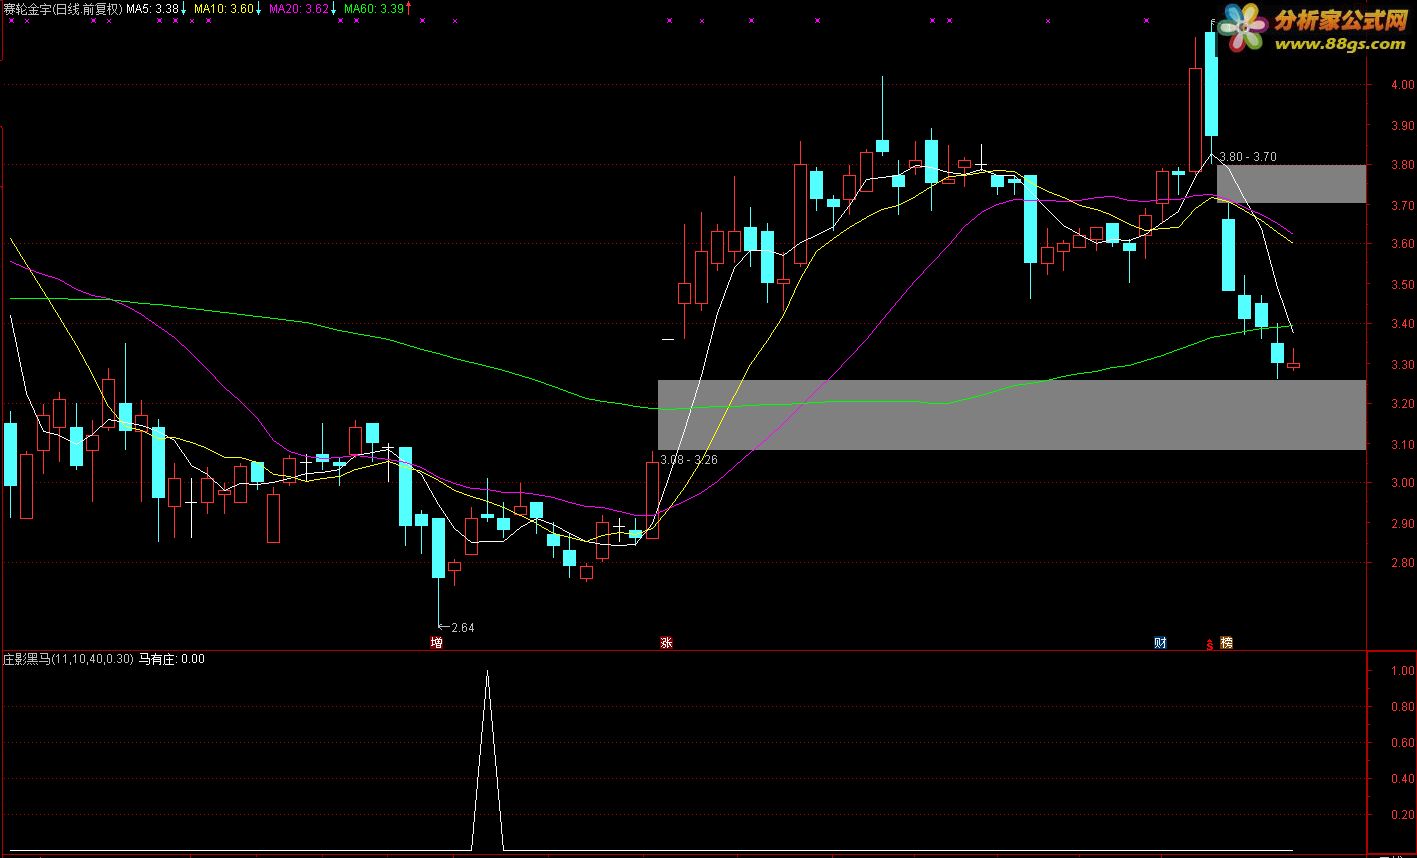Click the 榜 ranking marker icon
The image size is (1417, 858).
pos(1227,643)
